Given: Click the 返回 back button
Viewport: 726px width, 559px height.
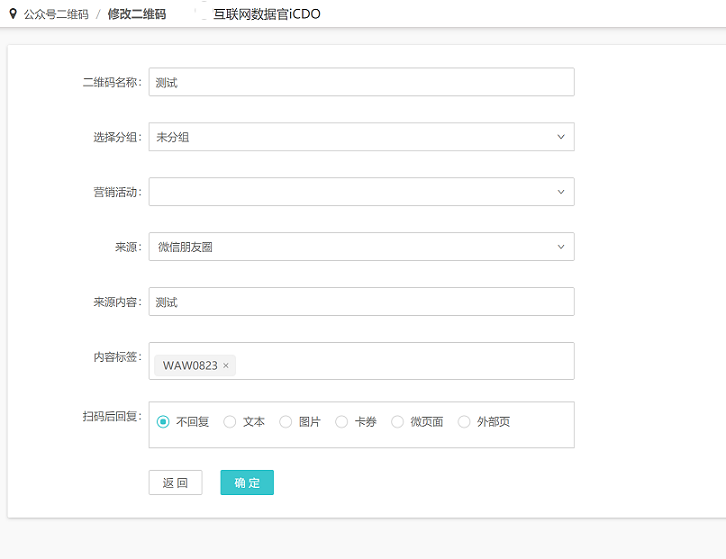Looking at the screenshot, I should tap(175, 483).
